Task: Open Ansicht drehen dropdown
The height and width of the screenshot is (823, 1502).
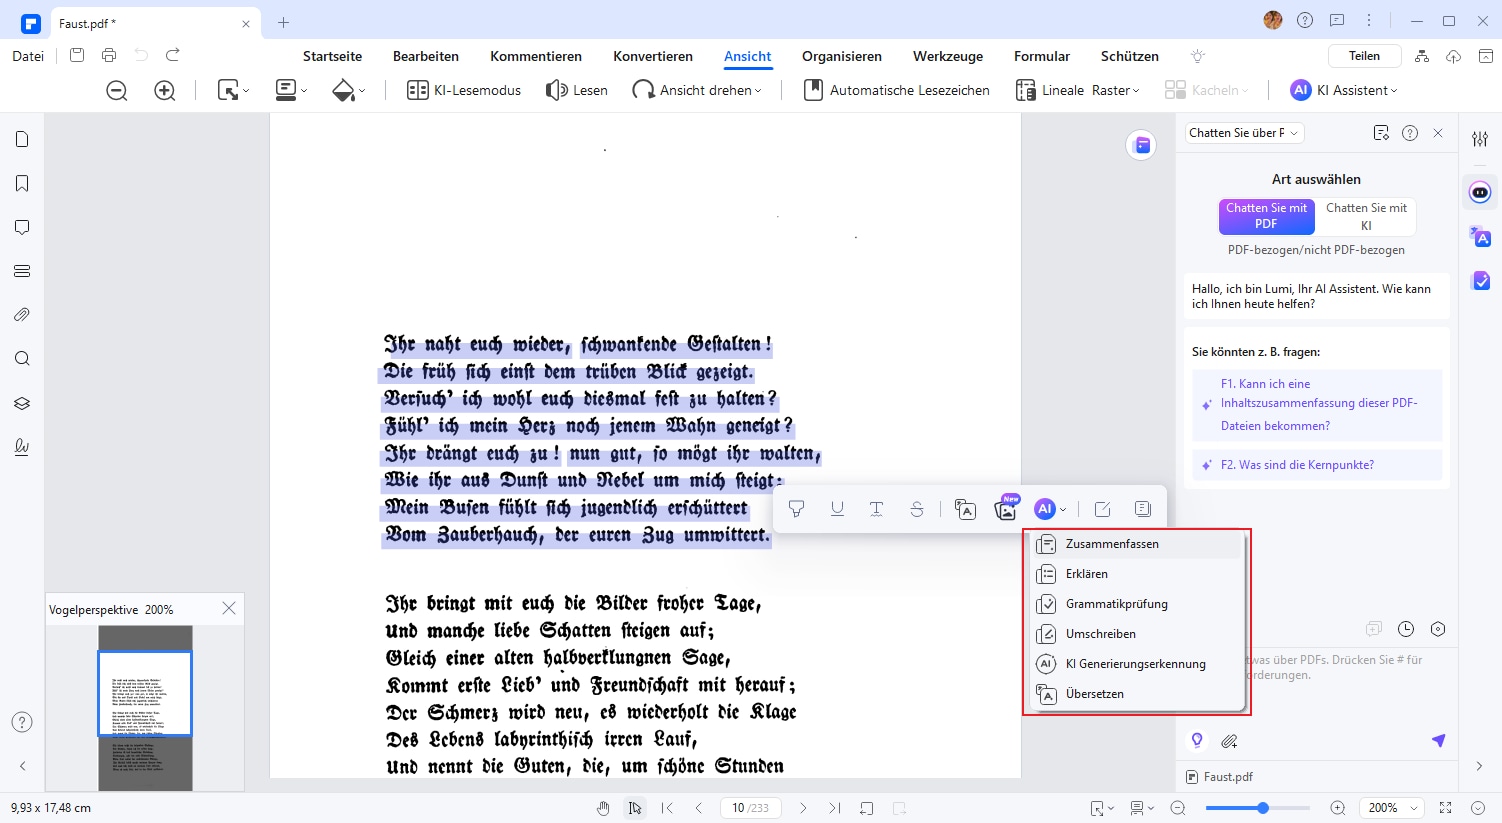Action: [x=697, y=90]
